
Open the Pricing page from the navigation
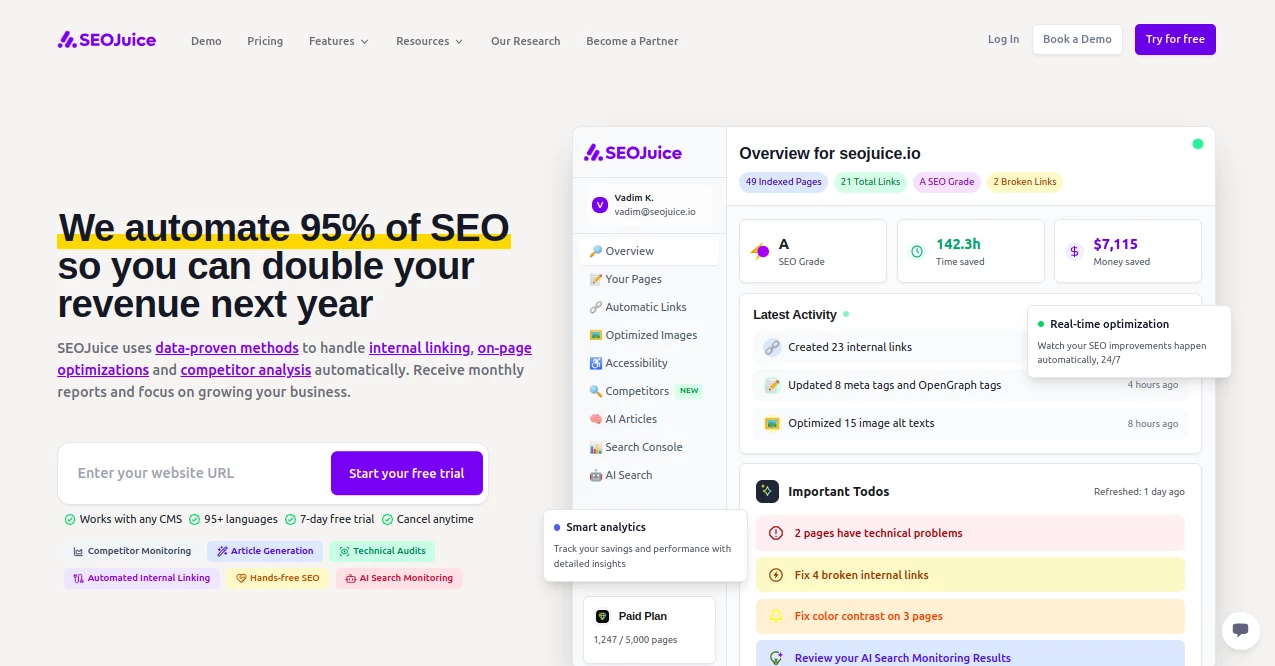point(265,41)
